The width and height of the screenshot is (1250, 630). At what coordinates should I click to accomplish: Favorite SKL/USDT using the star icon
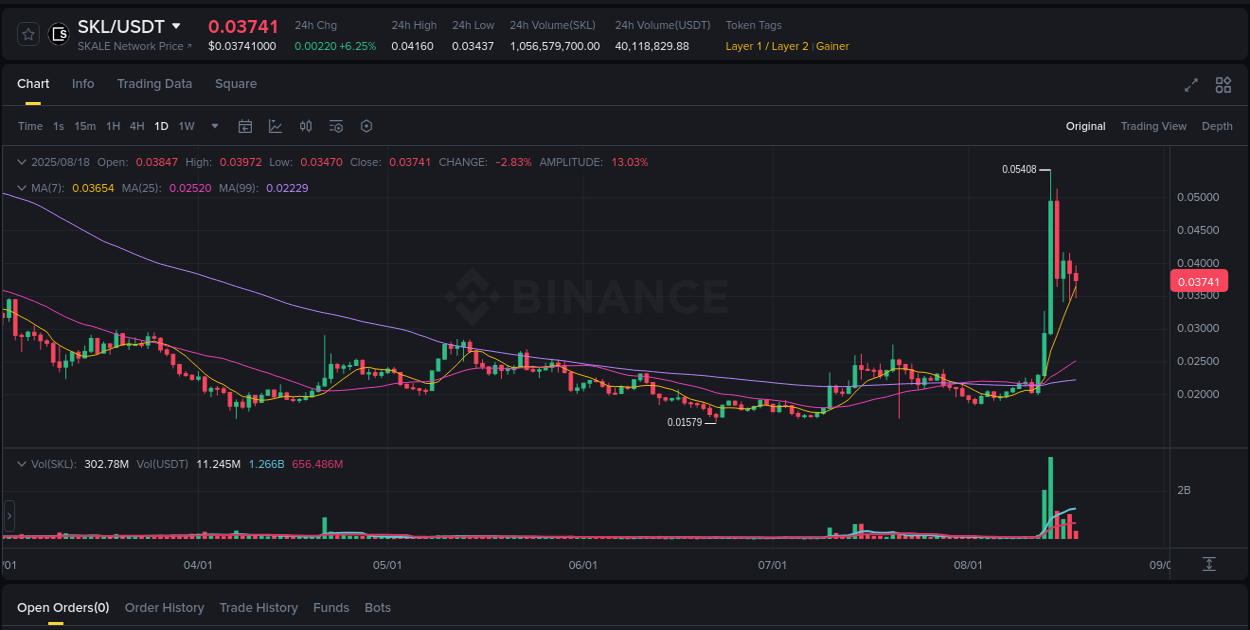click(27, 33)
